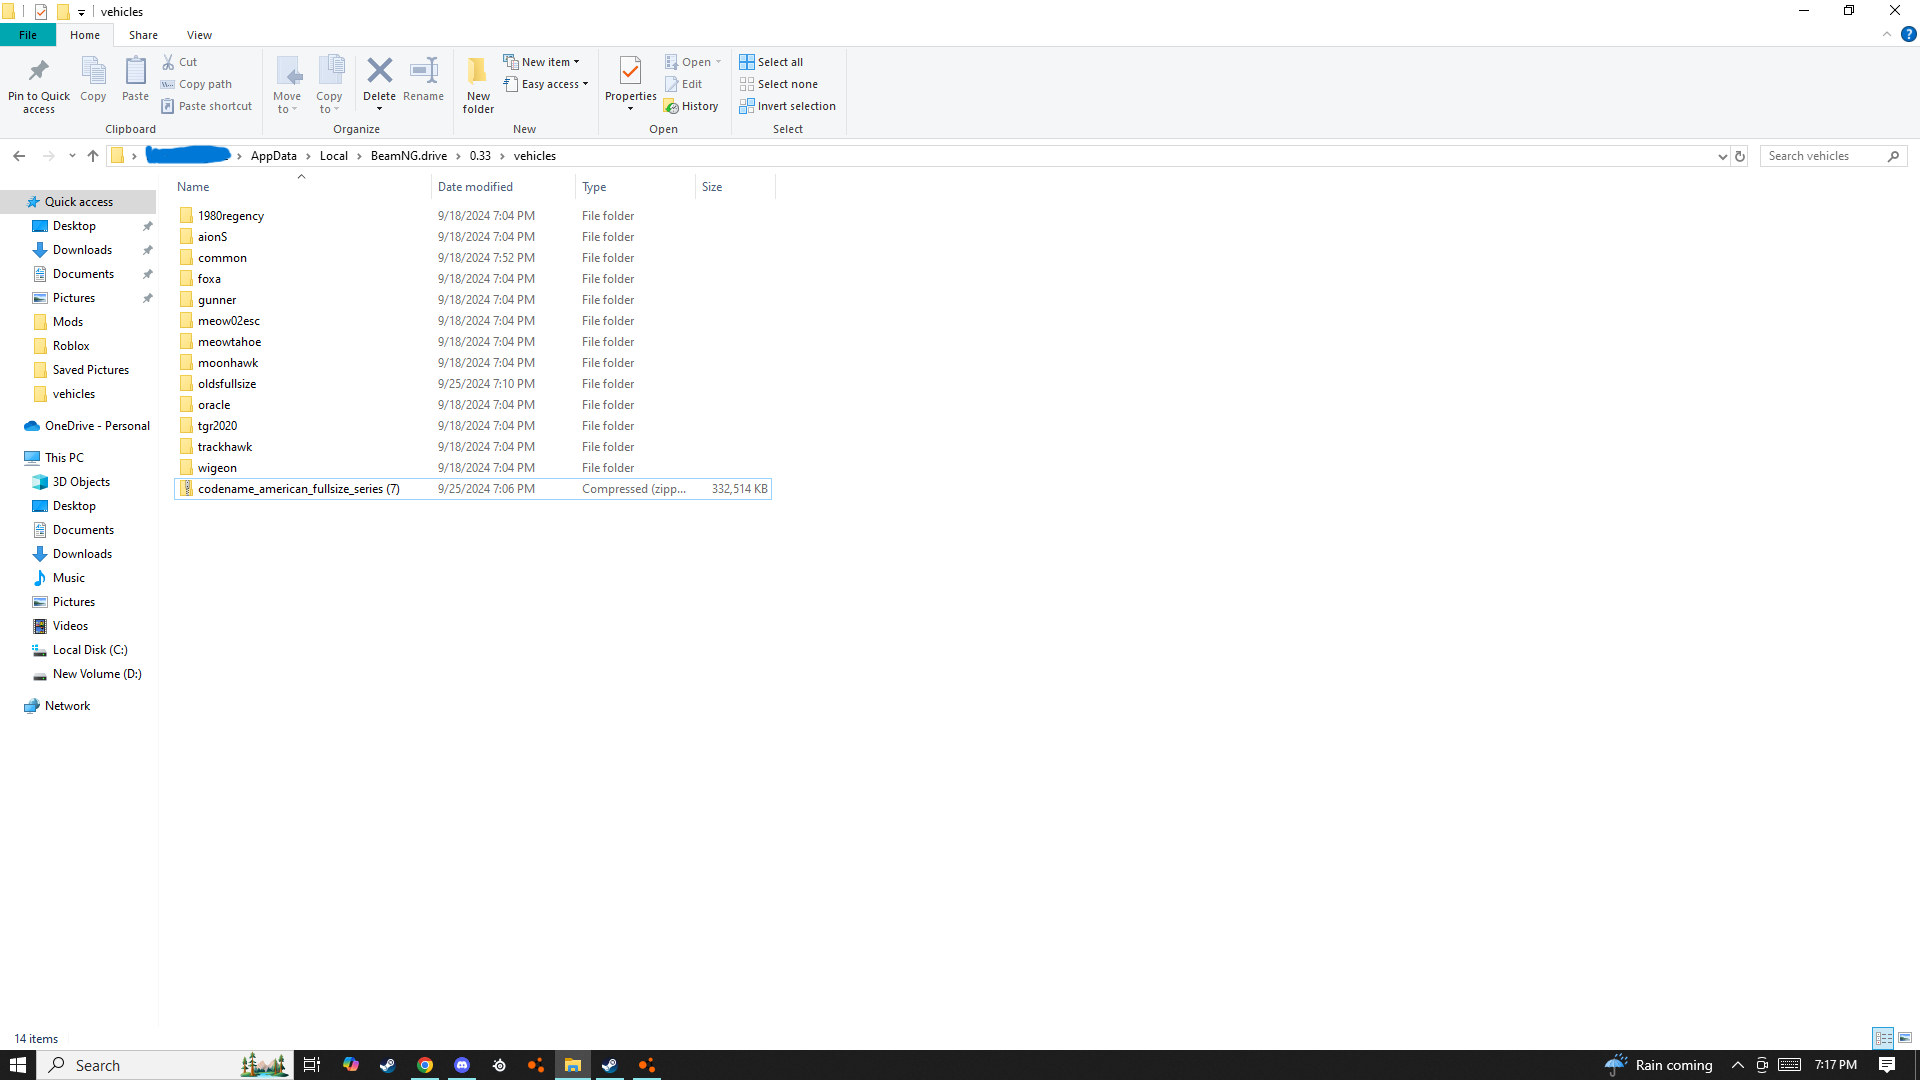The image size is (1920, 1080).
Task: Click the Cut scissors icon
Action: pos(168,62)
